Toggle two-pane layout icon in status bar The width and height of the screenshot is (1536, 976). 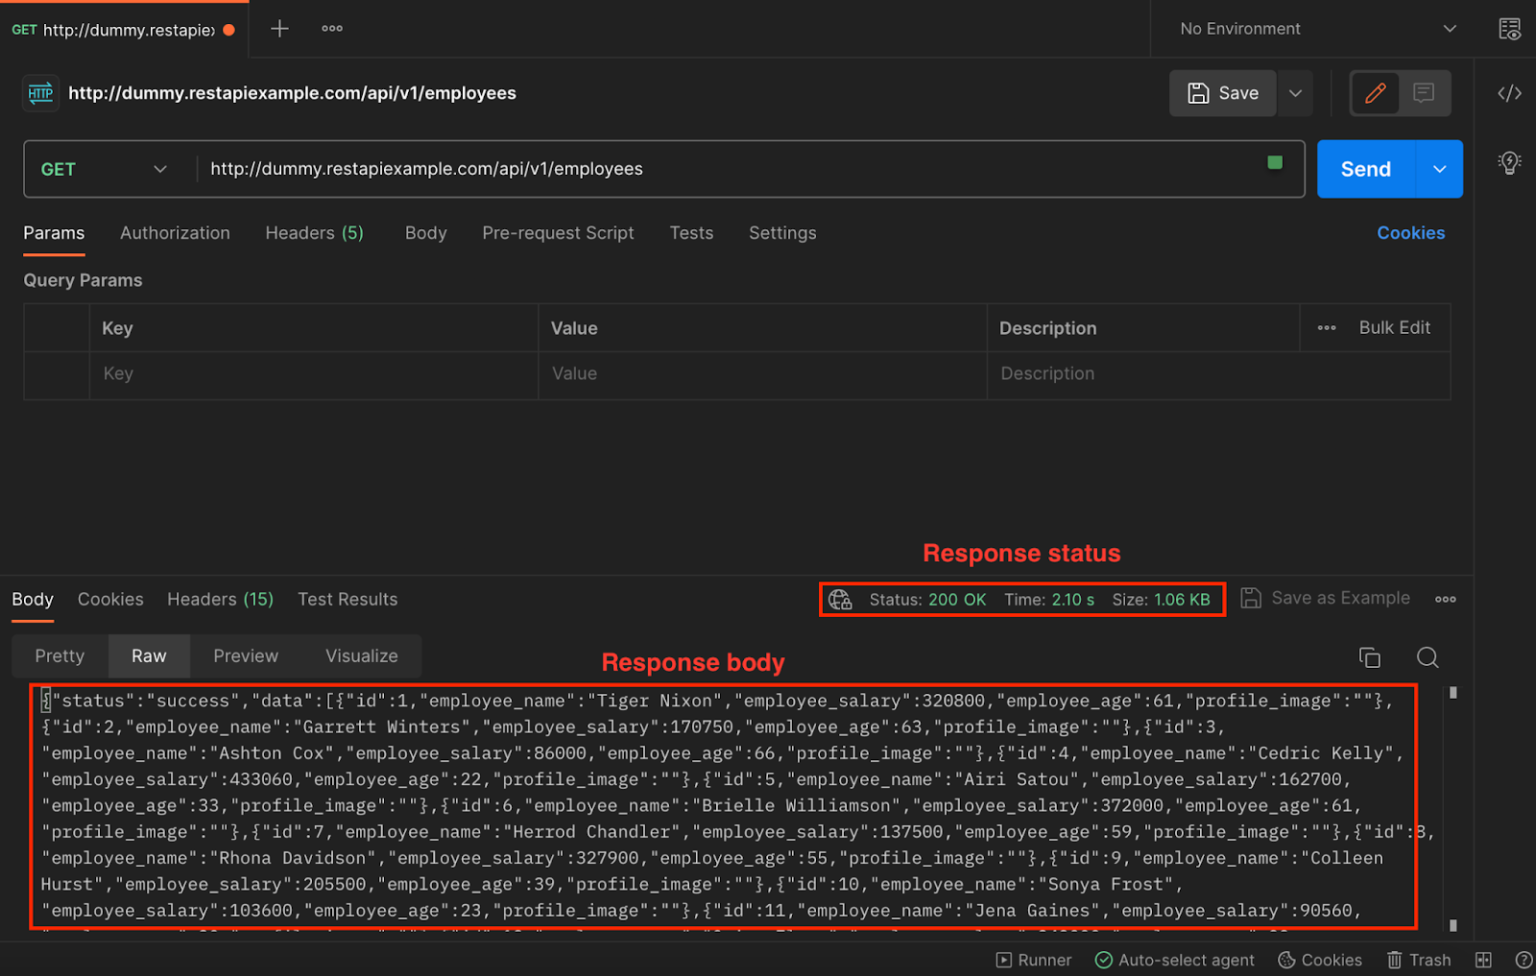[x=1483, y=960]
